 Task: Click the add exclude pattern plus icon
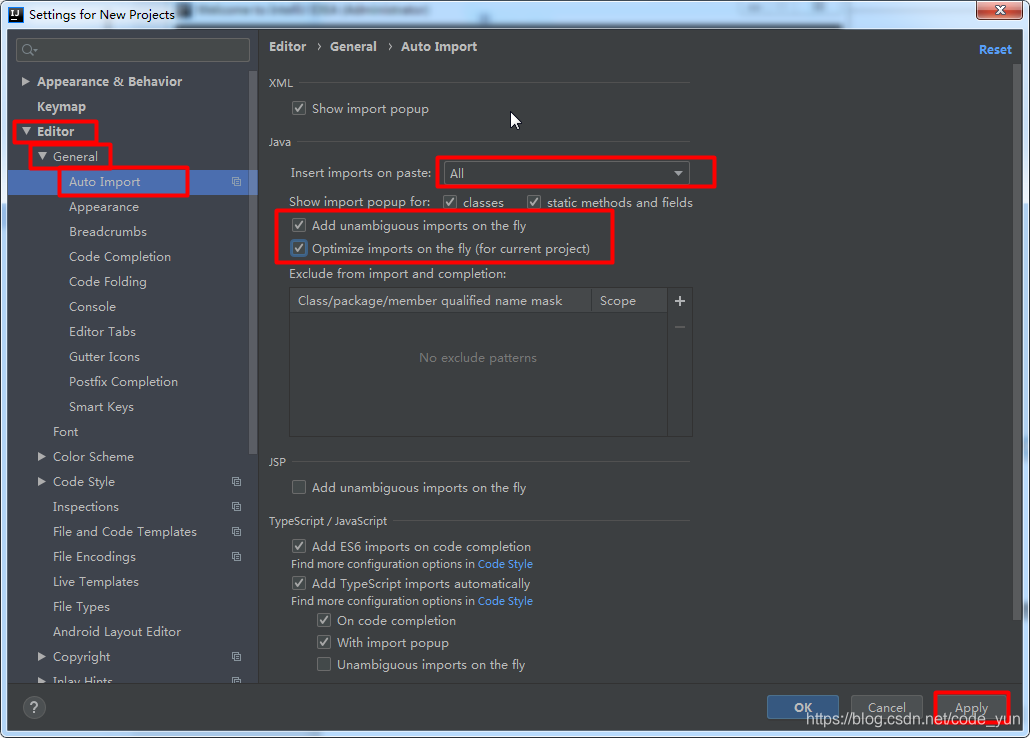[680, 301]
